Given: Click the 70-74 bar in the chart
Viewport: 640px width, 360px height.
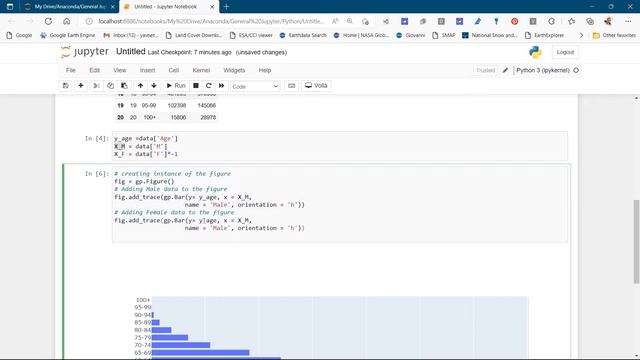Looking at the screenshot, I should coord(181,345).
